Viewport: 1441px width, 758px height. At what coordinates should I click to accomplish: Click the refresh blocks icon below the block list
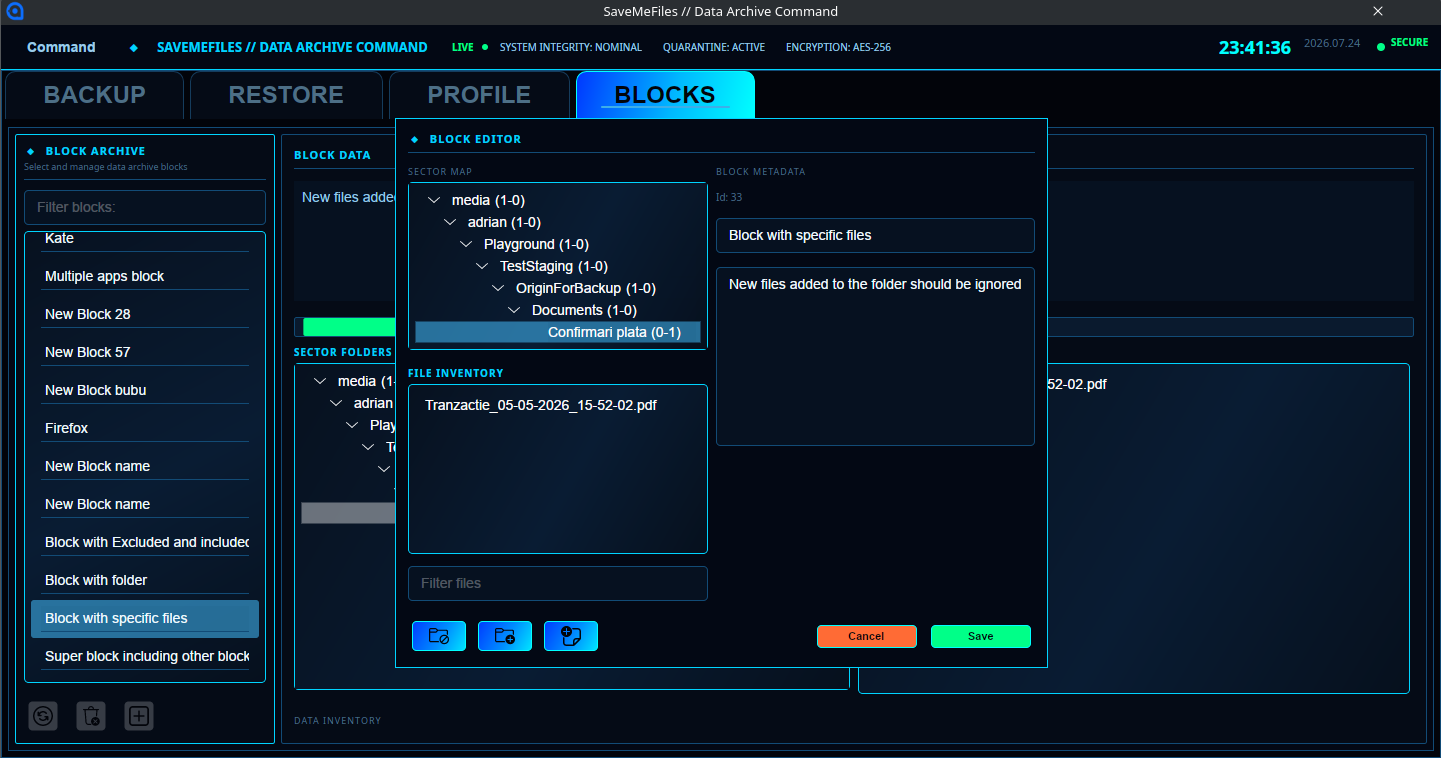point(43,716)
